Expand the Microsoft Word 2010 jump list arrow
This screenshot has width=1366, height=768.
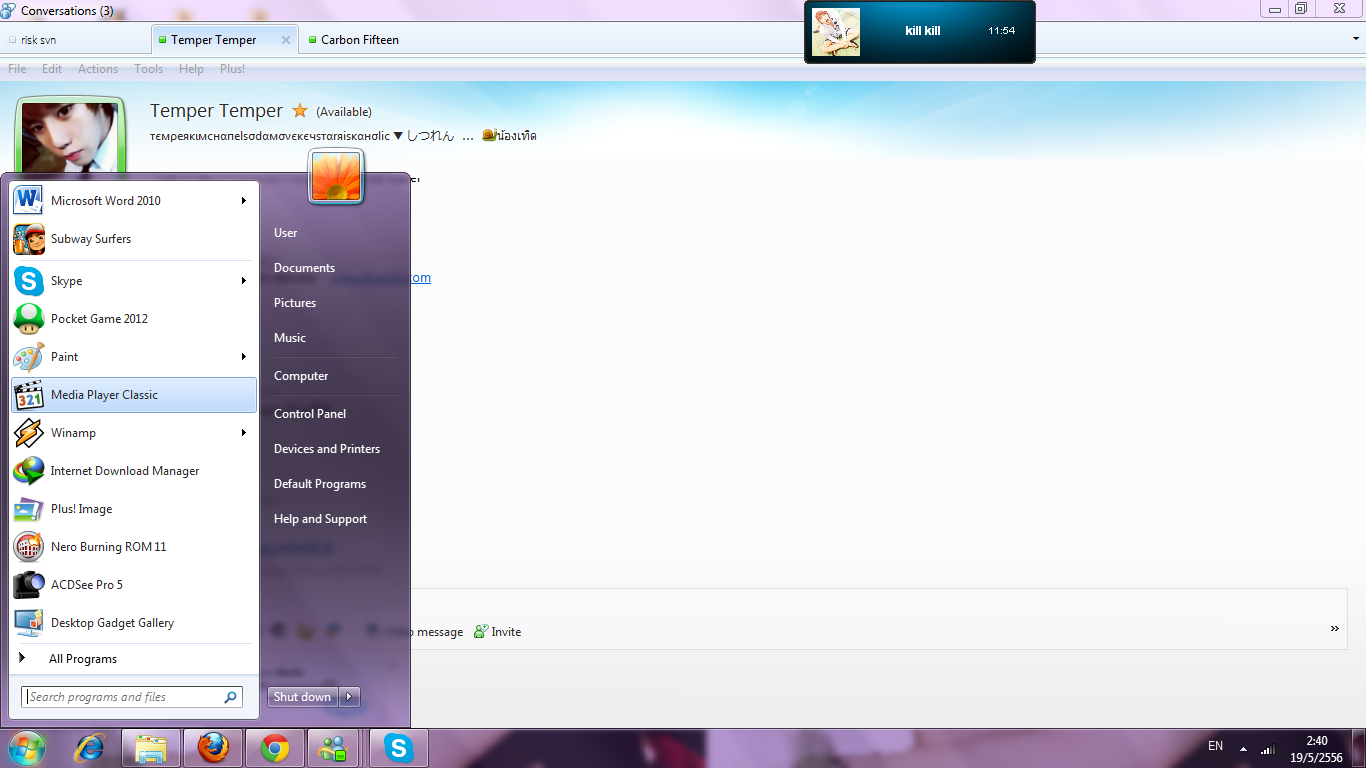coord(243,201)
